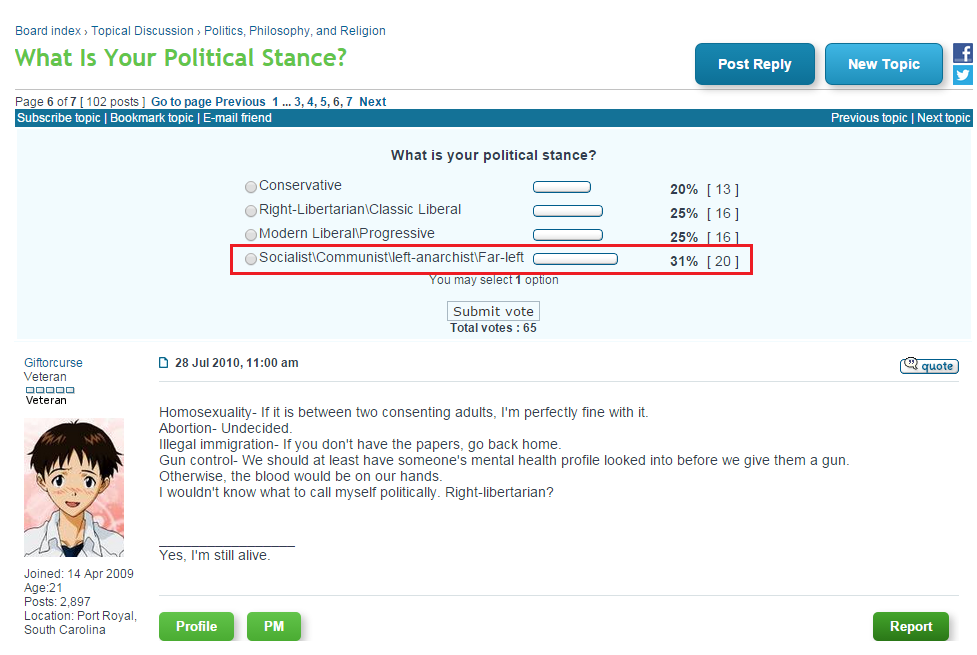Open Politics, Philosophy, and Religion breadcrumb
This screenshot has height=655, width=977.
click(295, 31)
